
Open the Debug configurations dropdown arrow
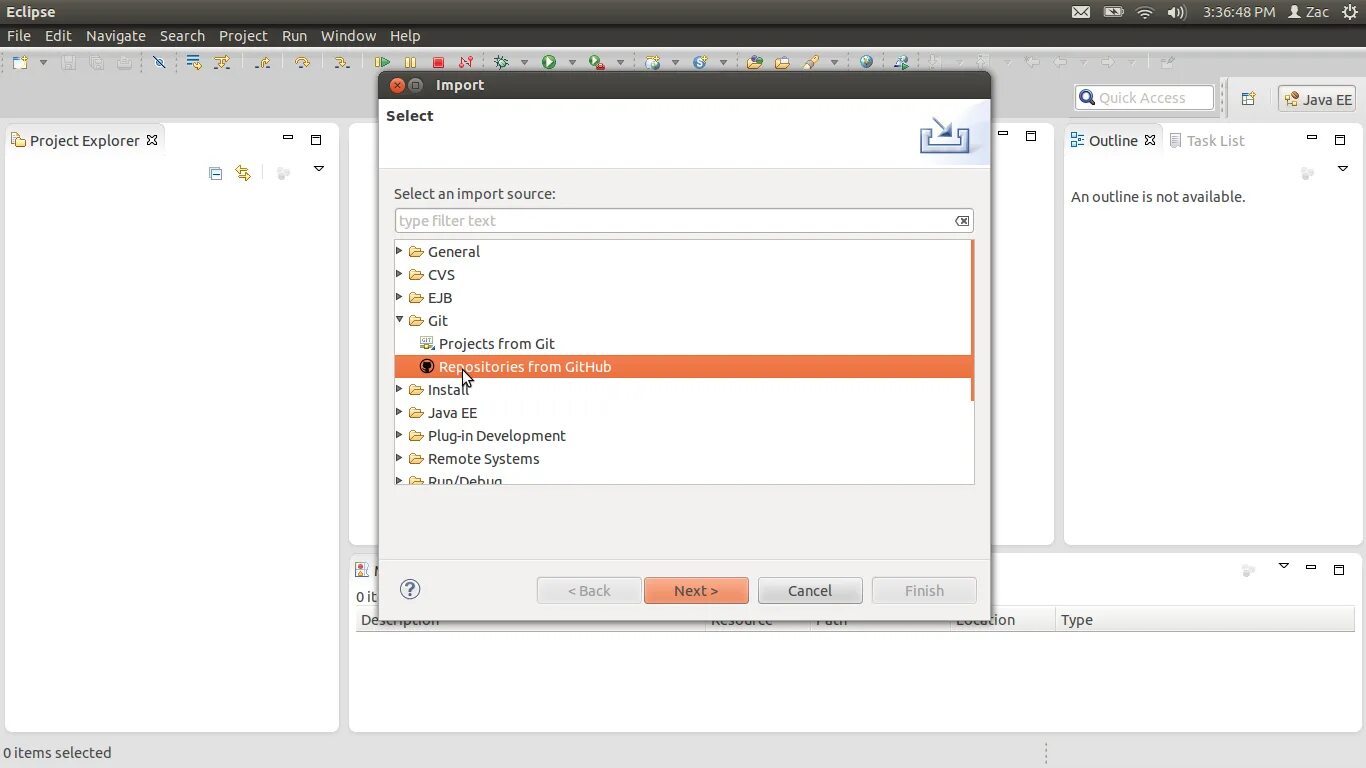523,62
